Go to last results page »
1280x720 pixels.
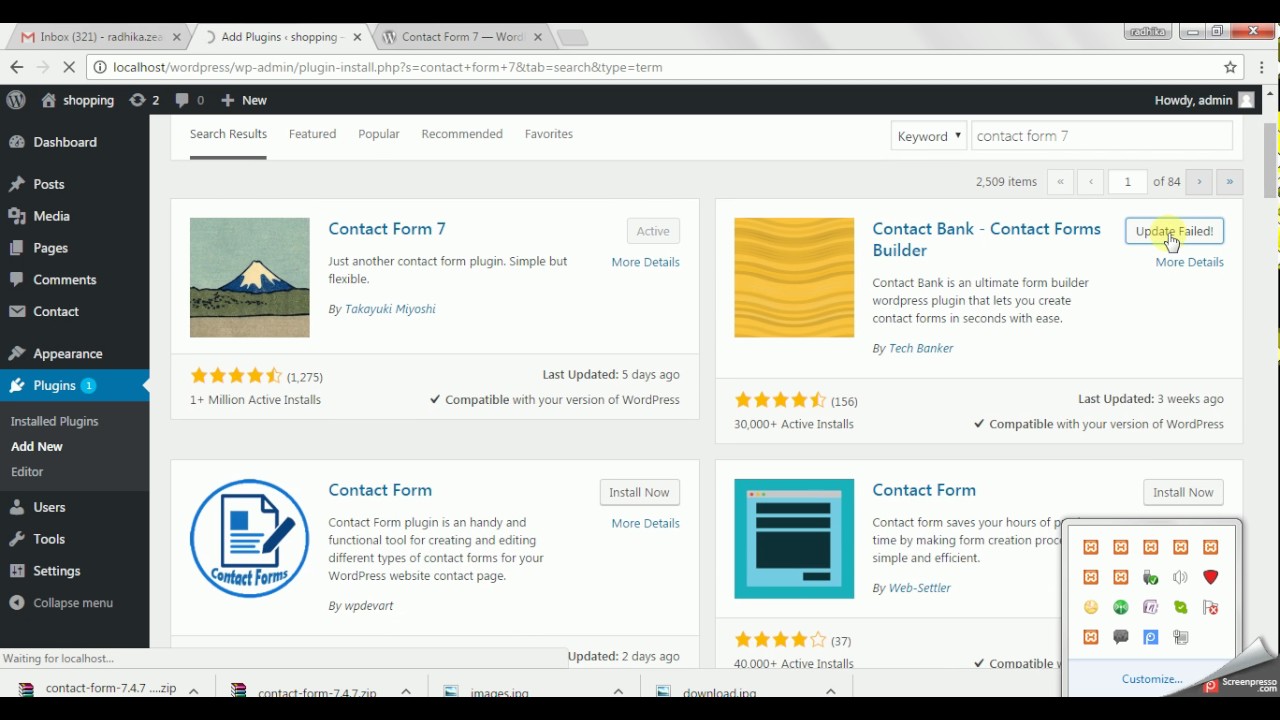tap(1230, 182)
